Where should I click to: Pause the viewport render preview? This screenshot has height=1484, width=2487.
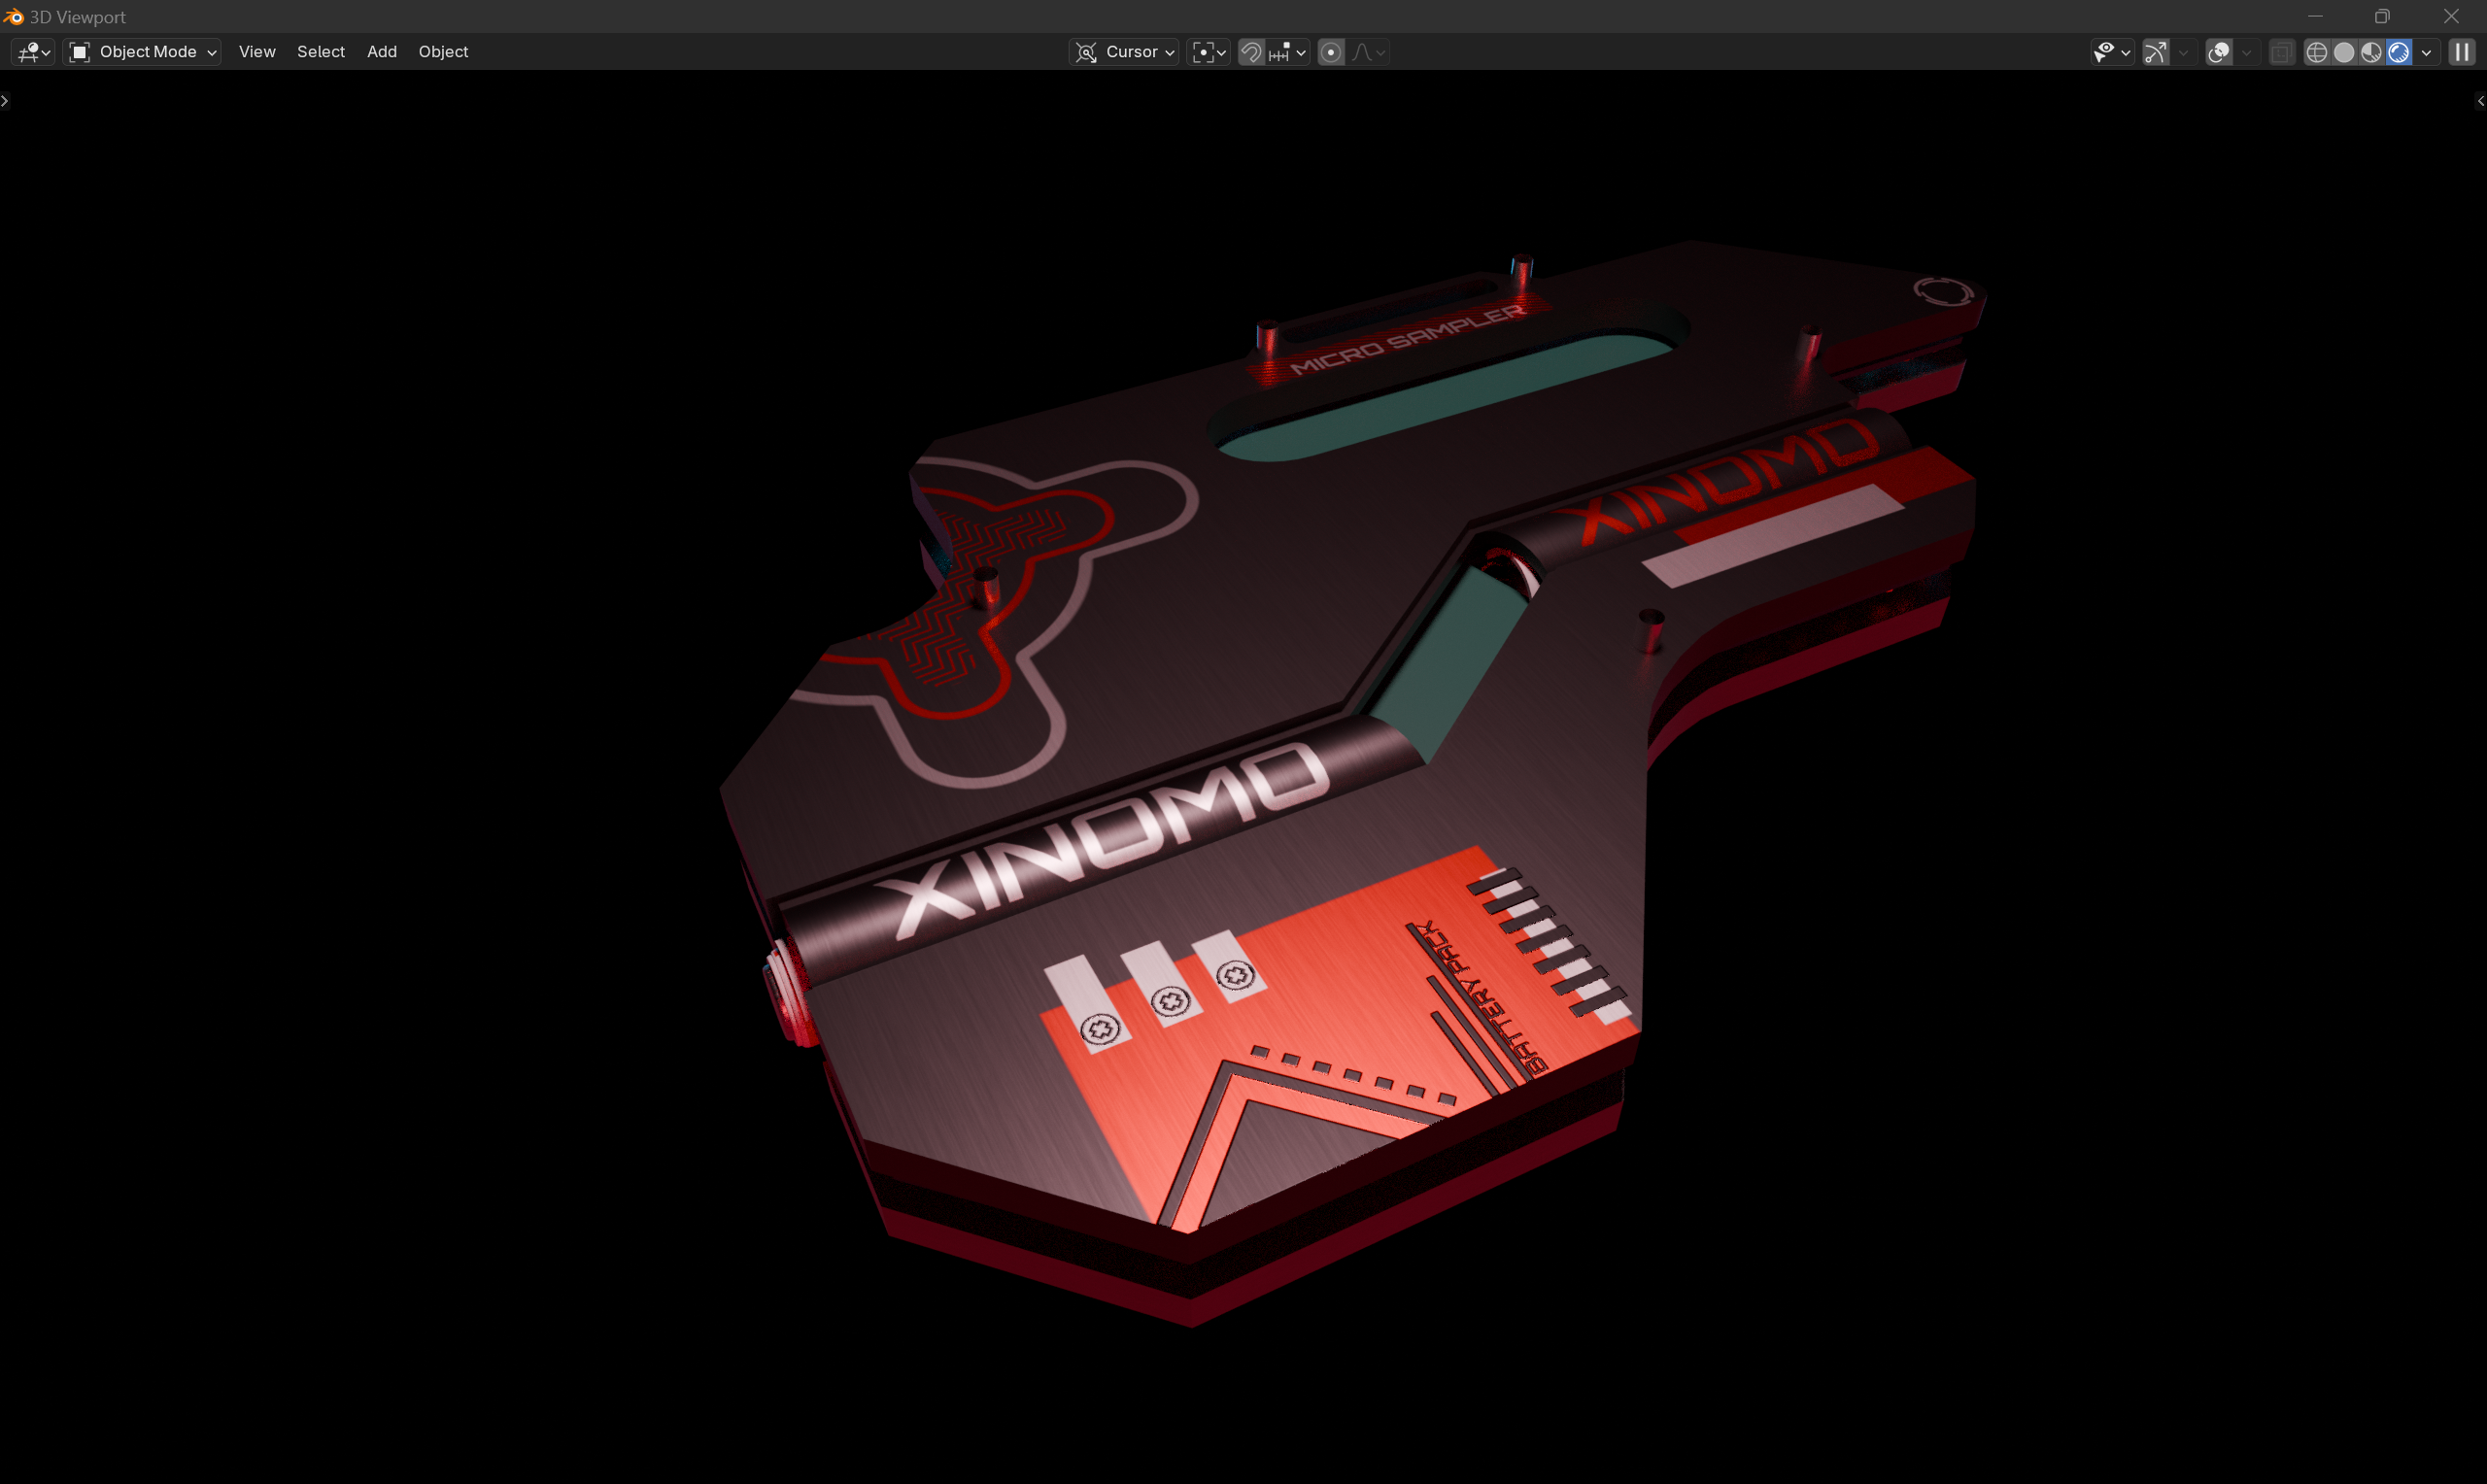coord(2462,52)
